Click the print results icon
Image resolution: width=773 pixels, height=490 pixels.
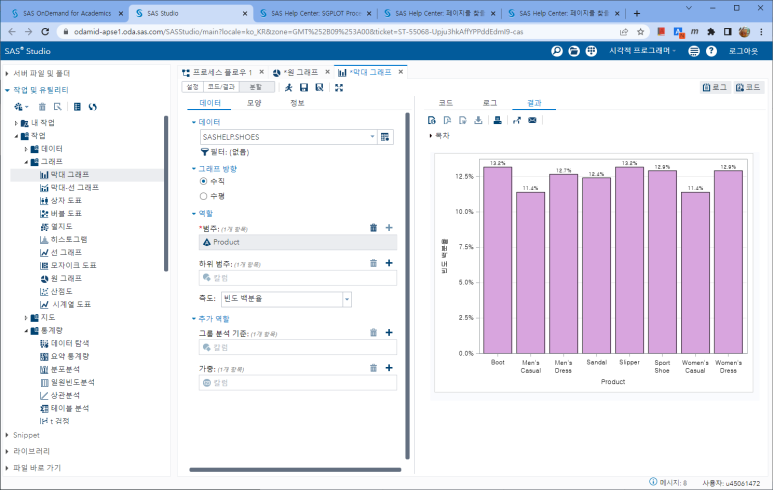click(495, 120)
